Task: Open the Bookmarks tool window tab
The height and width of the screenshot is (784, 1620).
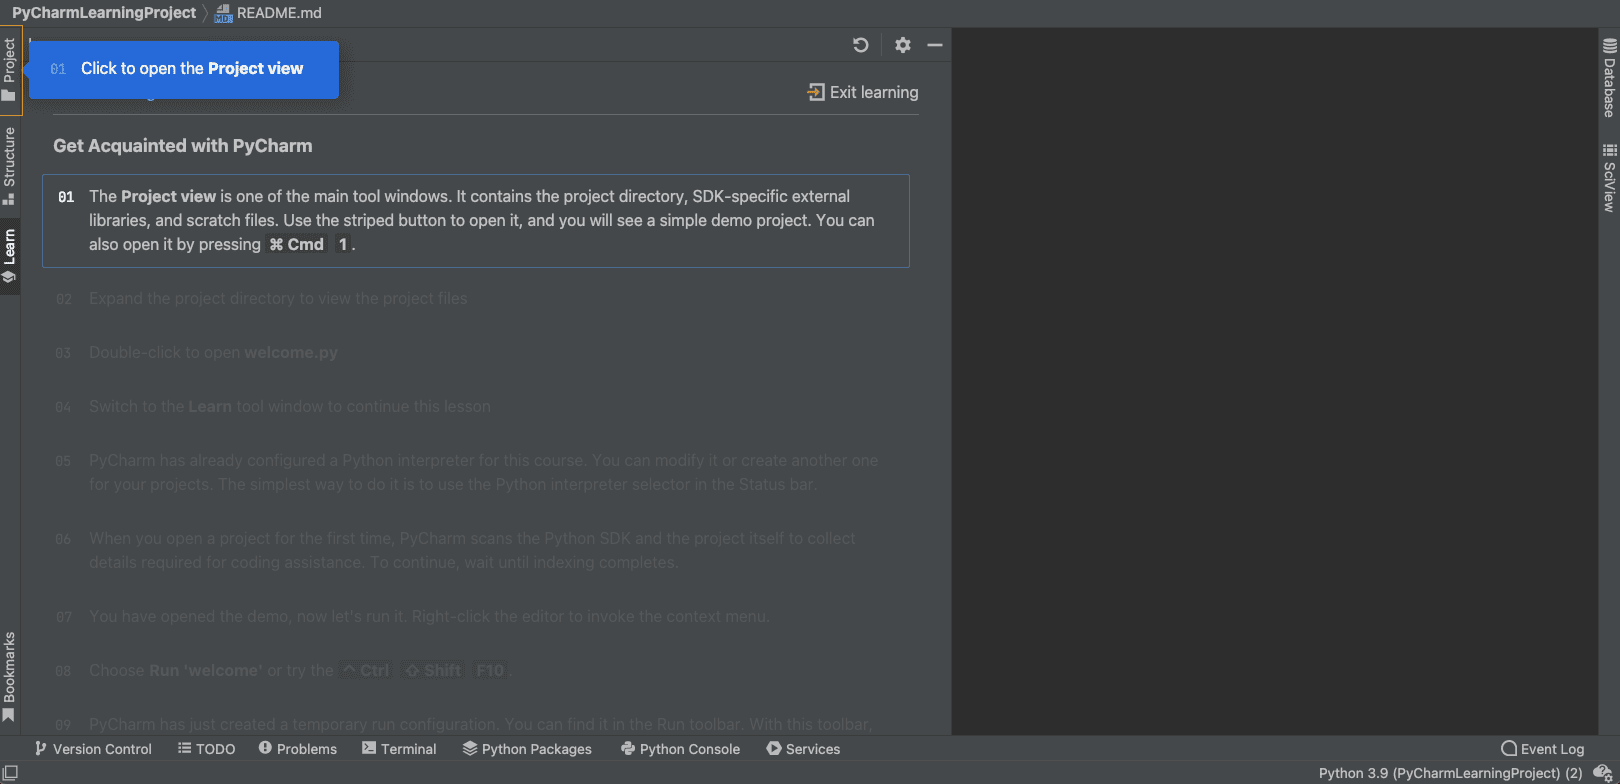Action: [x=10, y=677]
